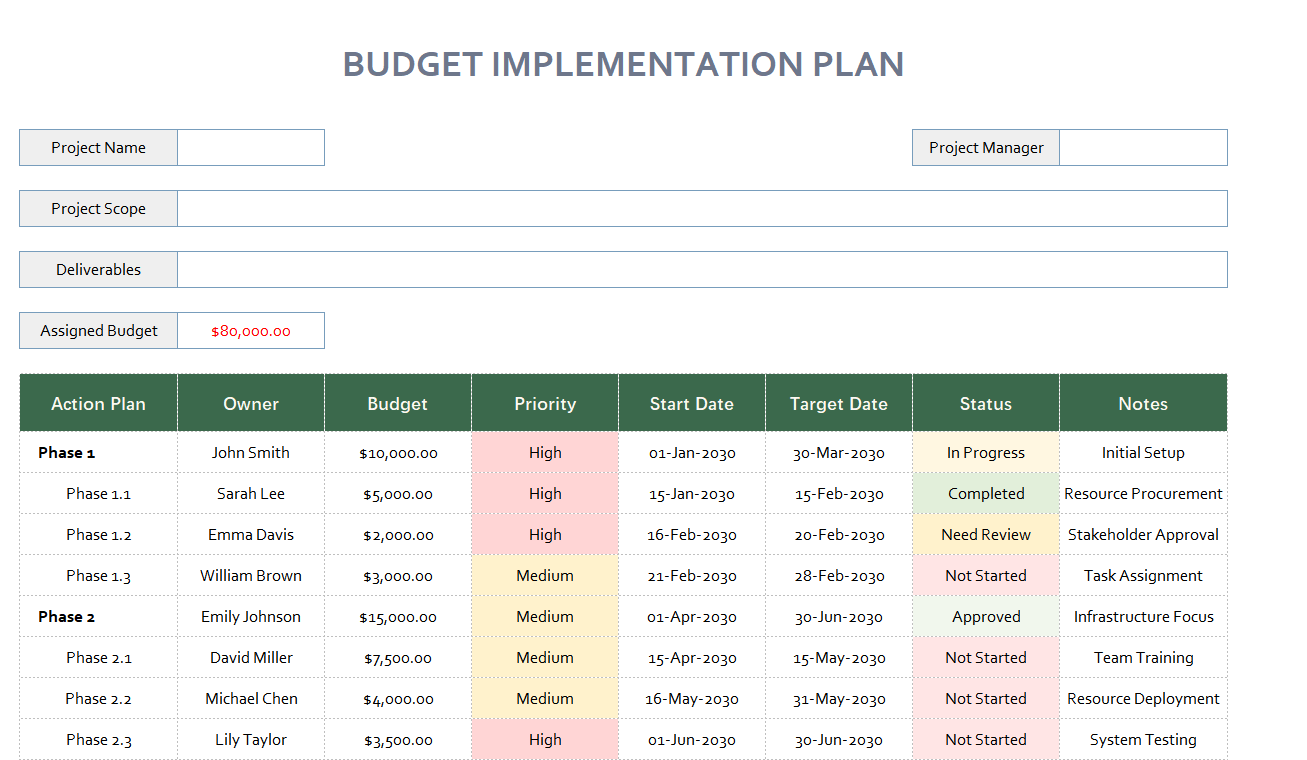Select the 15-Jan-2030 start date
The image size is (1307, 760).
point(692,493)
